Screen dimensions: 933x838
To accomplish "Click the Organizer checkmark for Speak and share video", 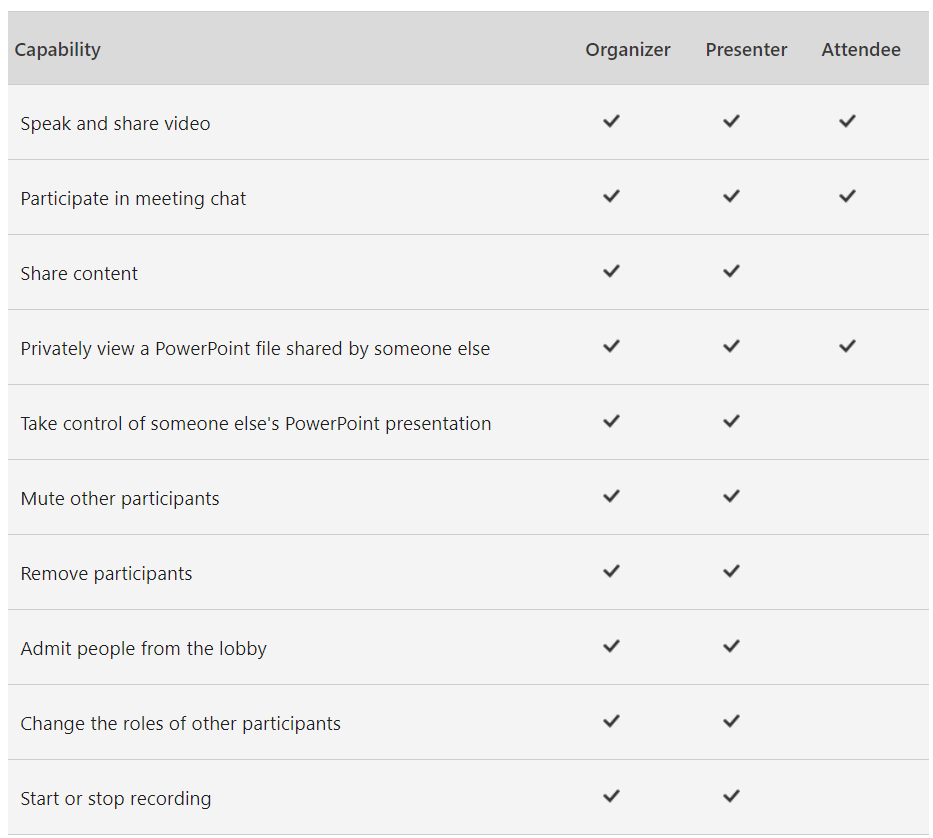I will pos(611,121).
